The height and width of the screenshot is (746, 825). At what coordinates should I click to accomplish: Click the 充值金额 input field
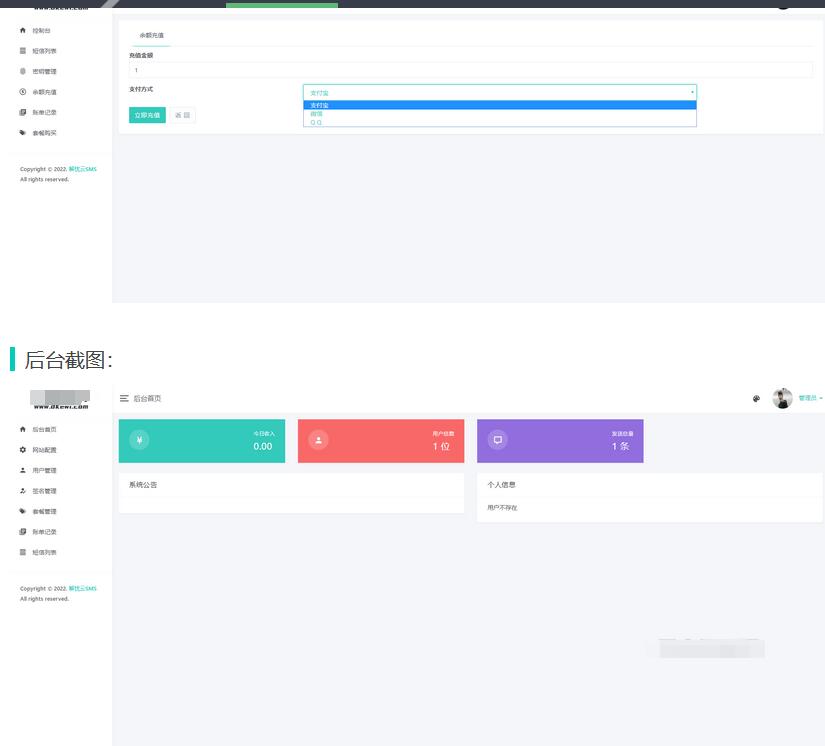[x=470, y=70]
